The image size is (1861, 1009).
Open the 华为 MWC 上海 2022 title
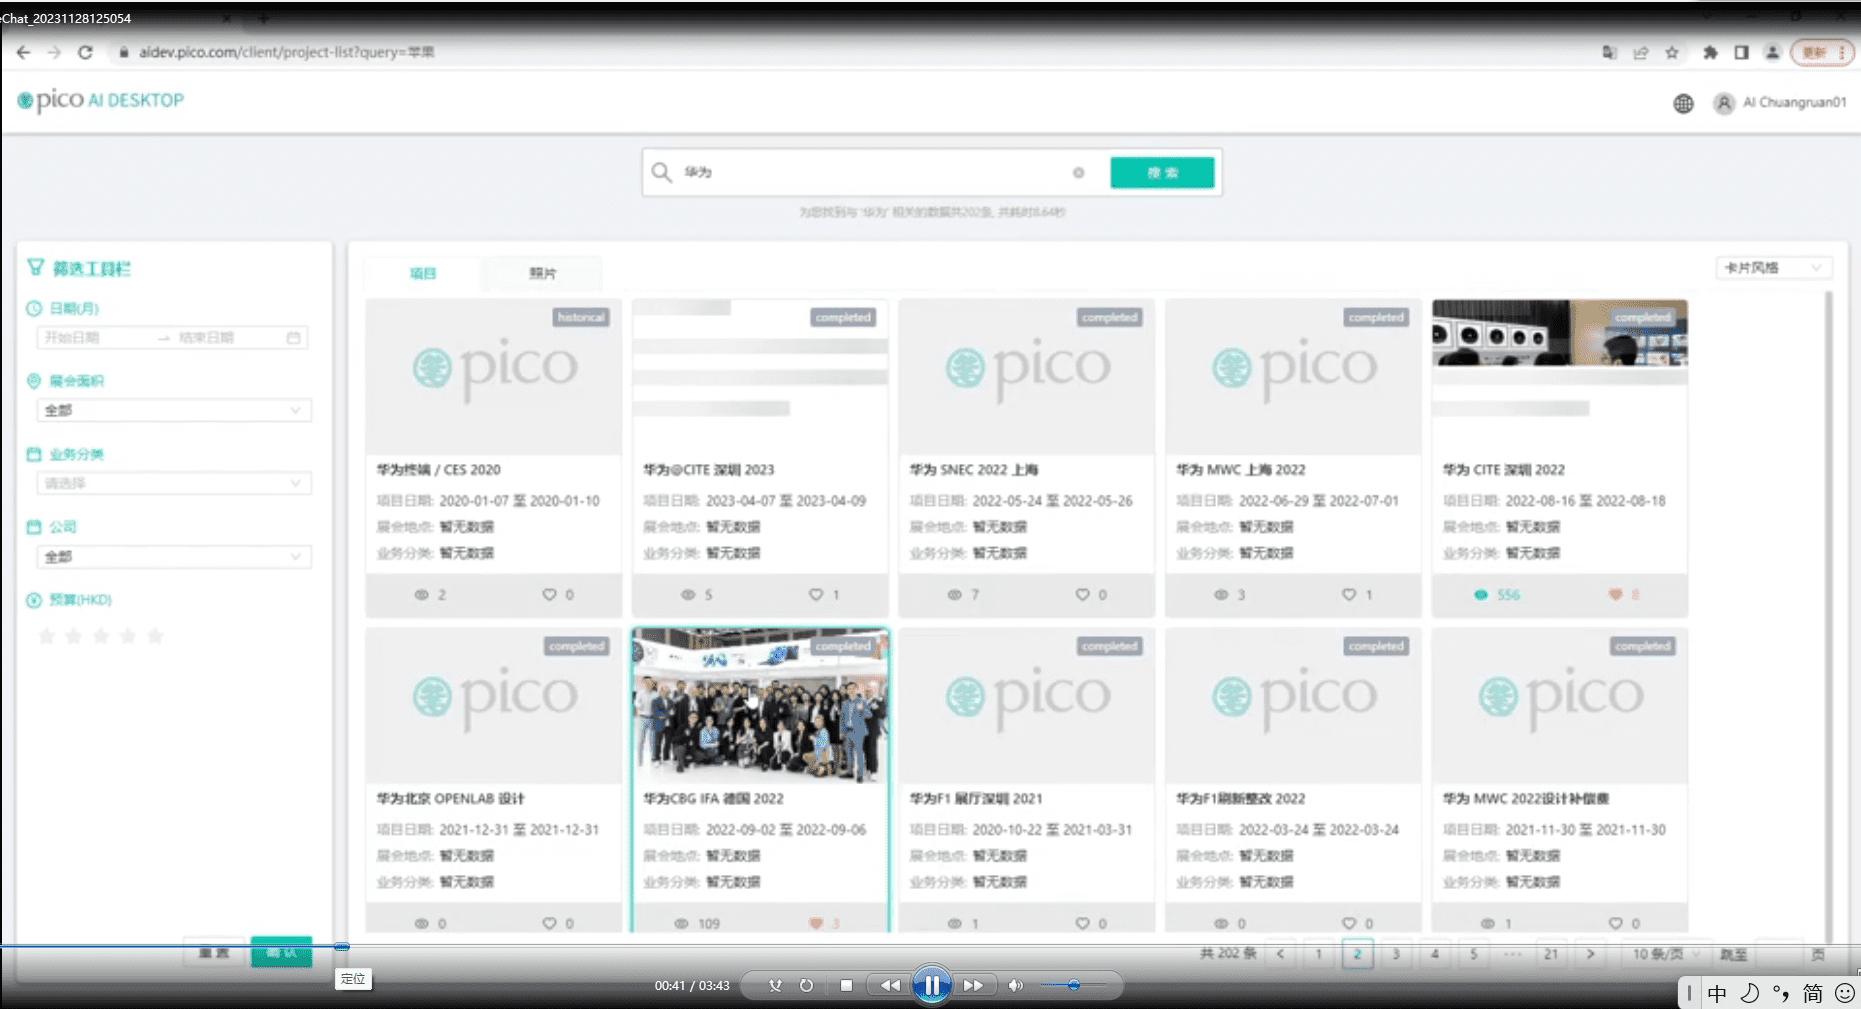pyautogui.click(x=1240, y=470)
